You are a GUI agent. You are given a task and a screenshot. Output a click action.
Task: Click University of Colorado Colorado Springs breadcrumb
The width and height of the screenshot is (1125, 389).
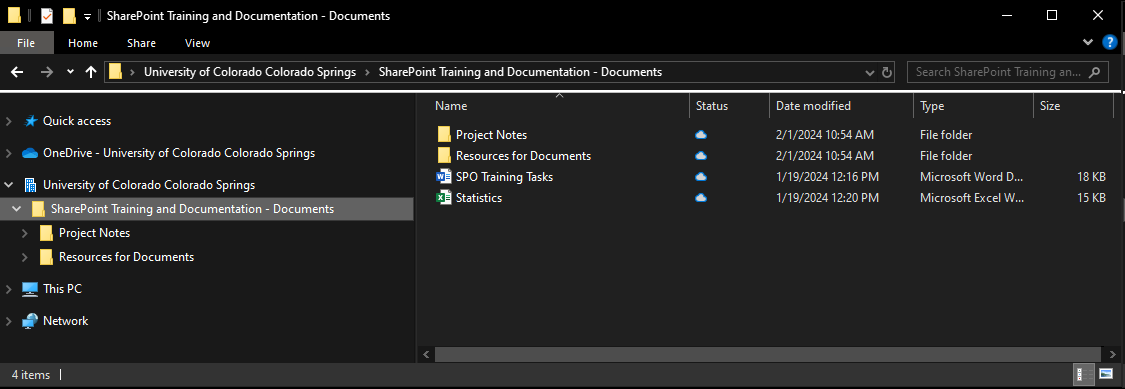(250, 72)
